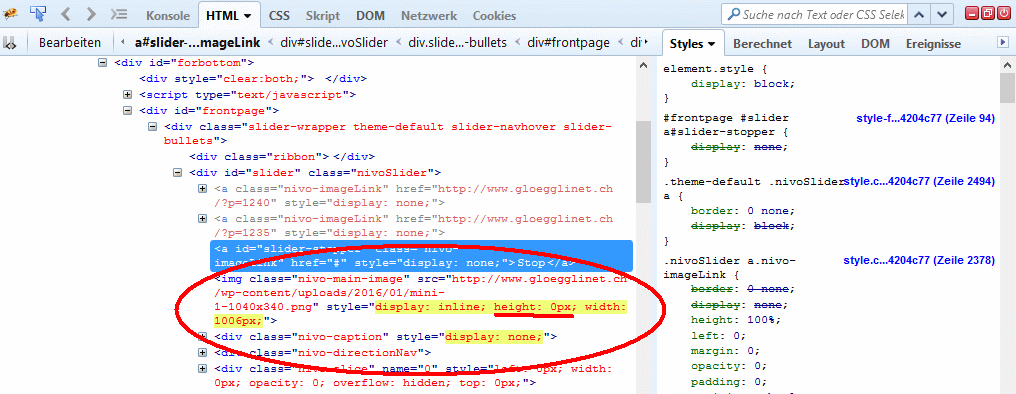This screenshot has width=1016, height=394.
Task: Expand the script type text/javascript node
Action: click(x=127, y=95)
